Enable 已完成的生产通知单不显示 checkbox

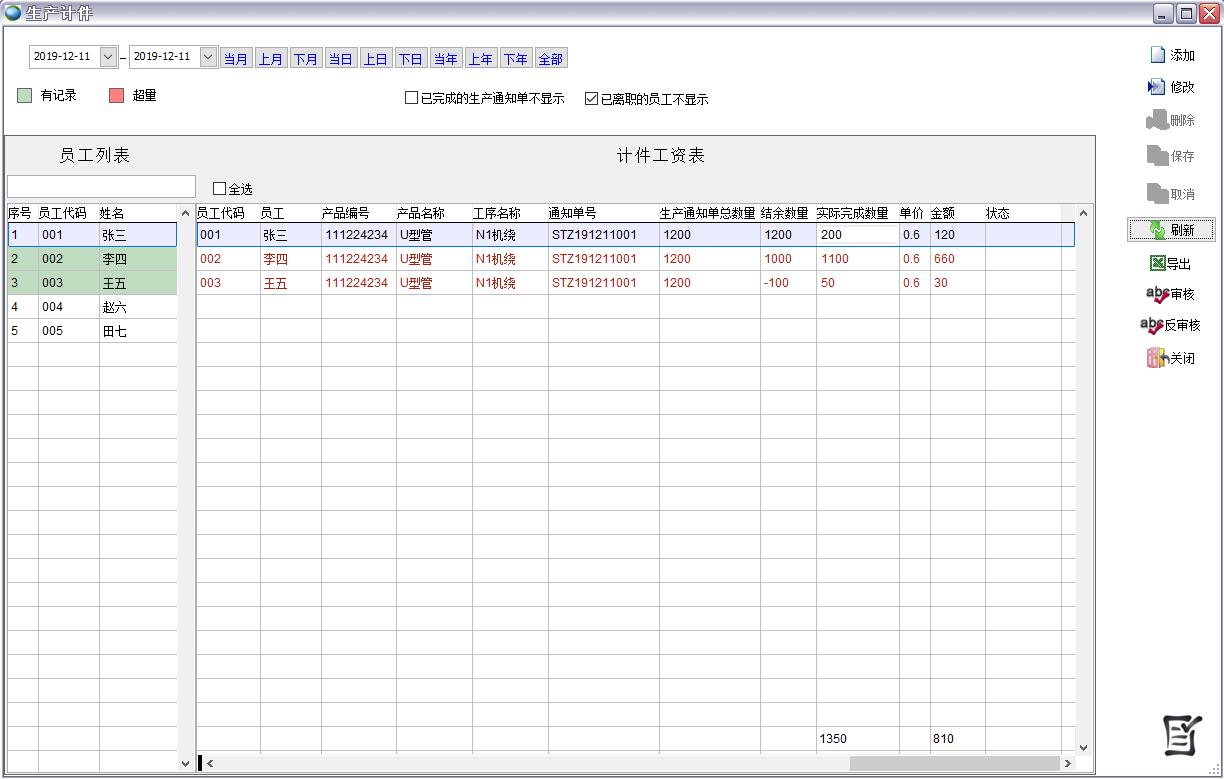[x=411, y=99]
